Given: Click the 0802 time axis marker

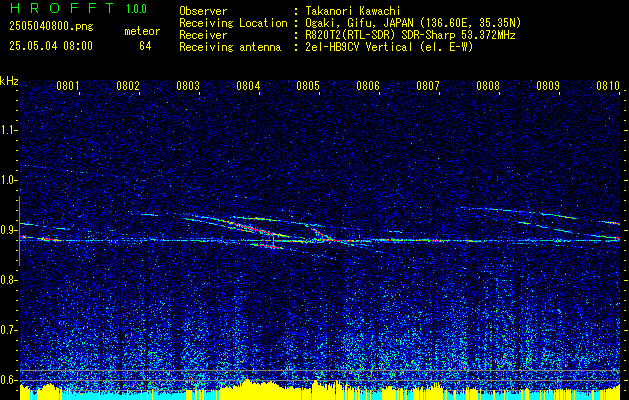Looking at the screenshot, I should (x=128, y=85).
